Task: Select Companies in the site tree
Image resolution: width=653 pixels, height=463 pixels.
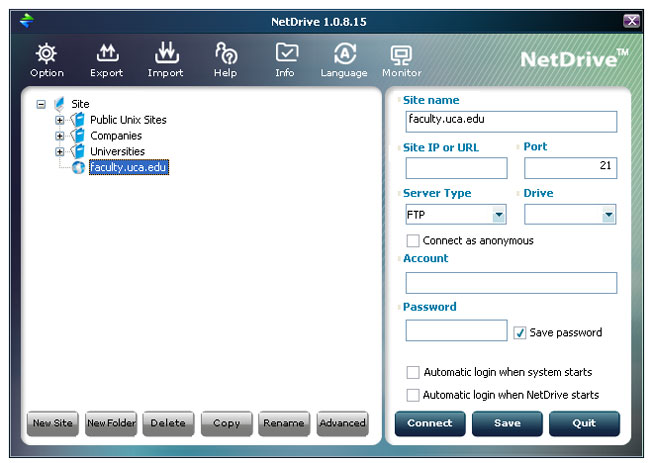Action: tap(116, 136)
